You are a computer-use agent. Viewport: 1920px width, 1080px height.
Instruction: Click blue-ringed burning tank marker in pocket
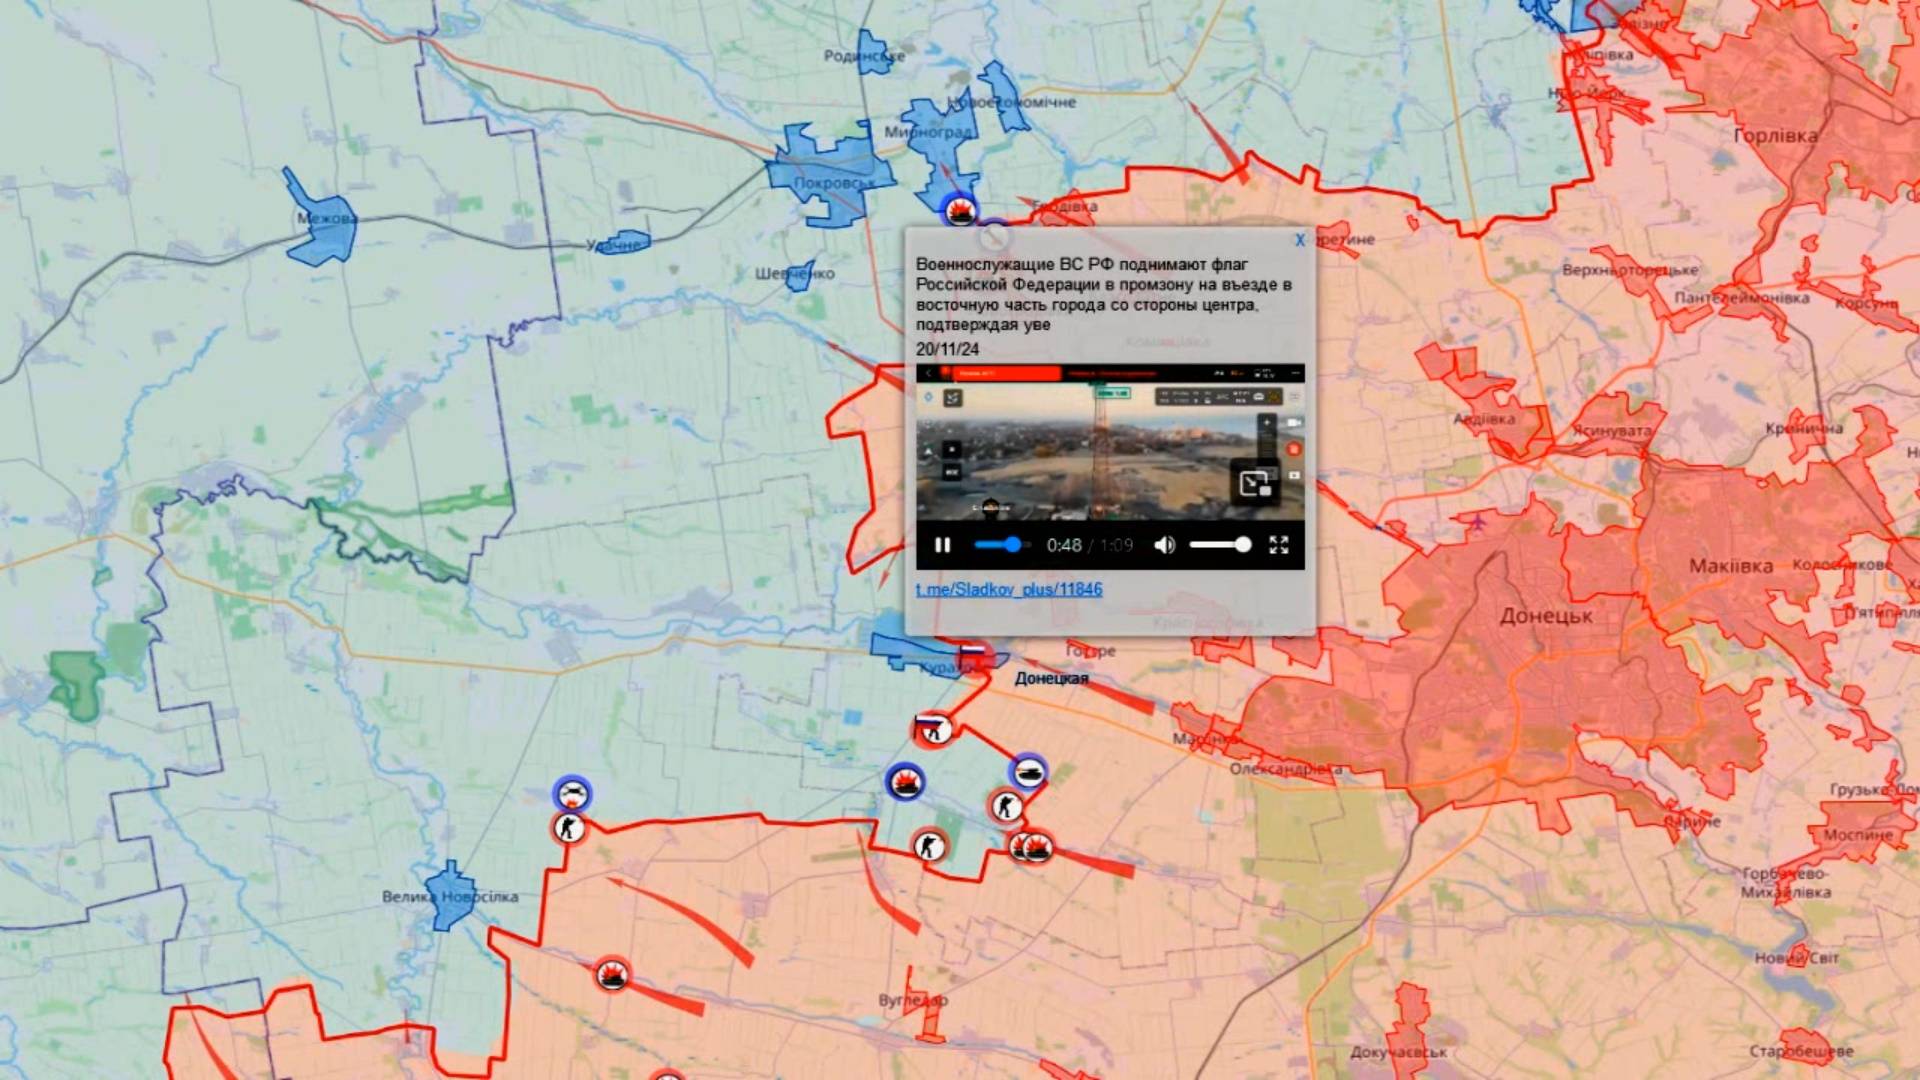[905, 781]
